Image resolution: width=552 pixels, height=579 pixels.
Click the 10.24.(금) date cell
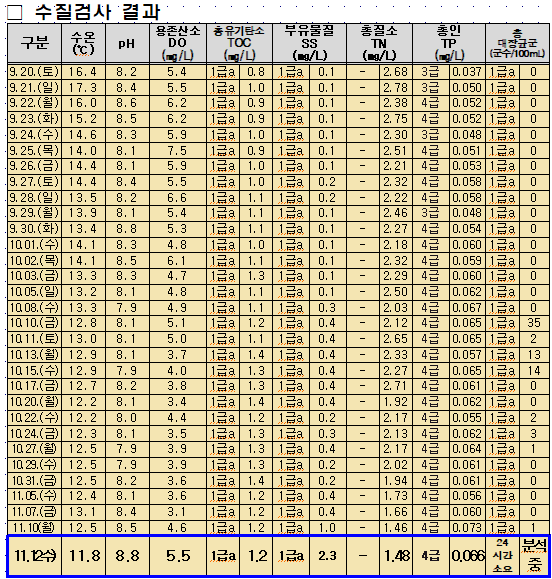tap(34, 434)
